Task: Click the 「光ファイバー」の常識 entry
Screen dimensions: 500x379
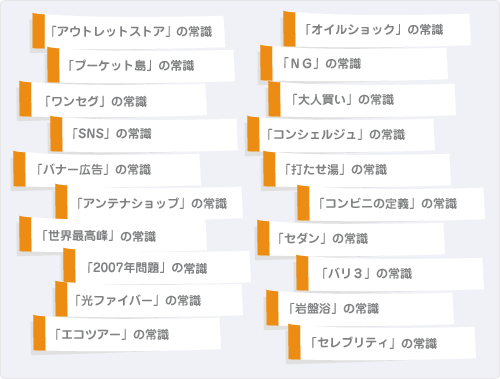Action: coord(149,299)
